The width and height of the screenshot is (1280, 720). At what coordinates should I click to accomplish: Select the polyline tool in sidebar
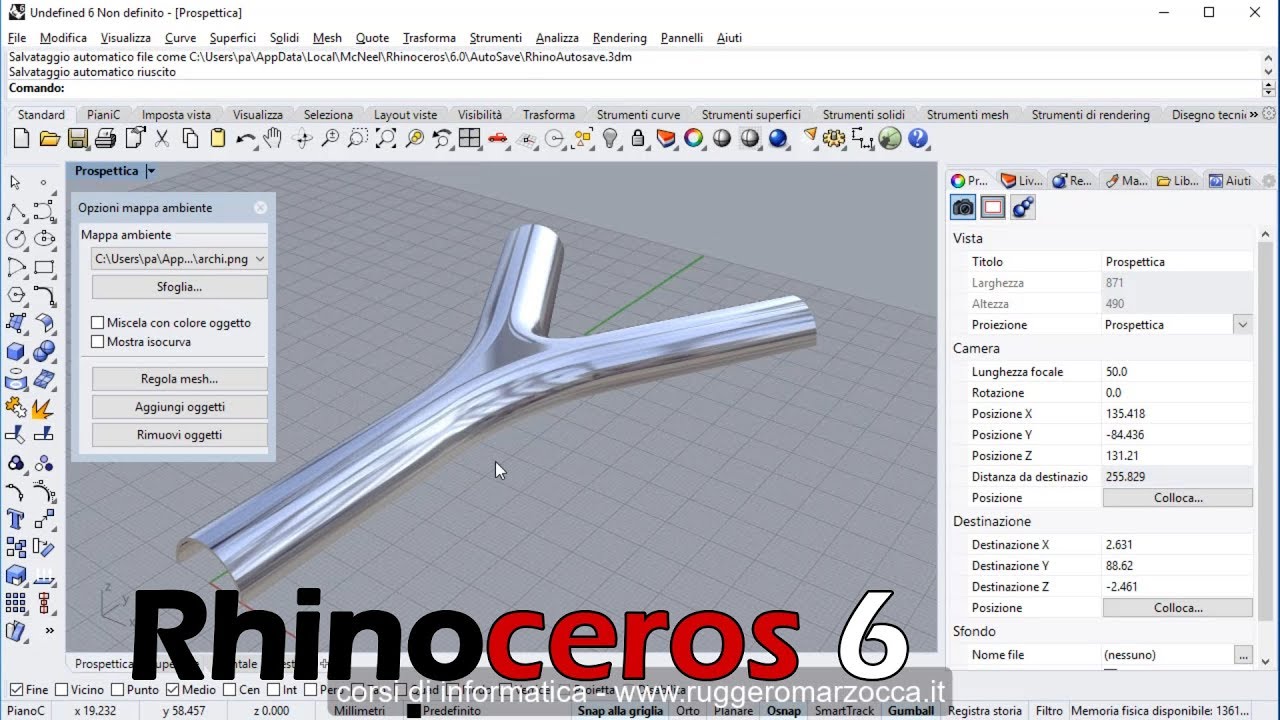pyautogui.click(x=16, y=211)
